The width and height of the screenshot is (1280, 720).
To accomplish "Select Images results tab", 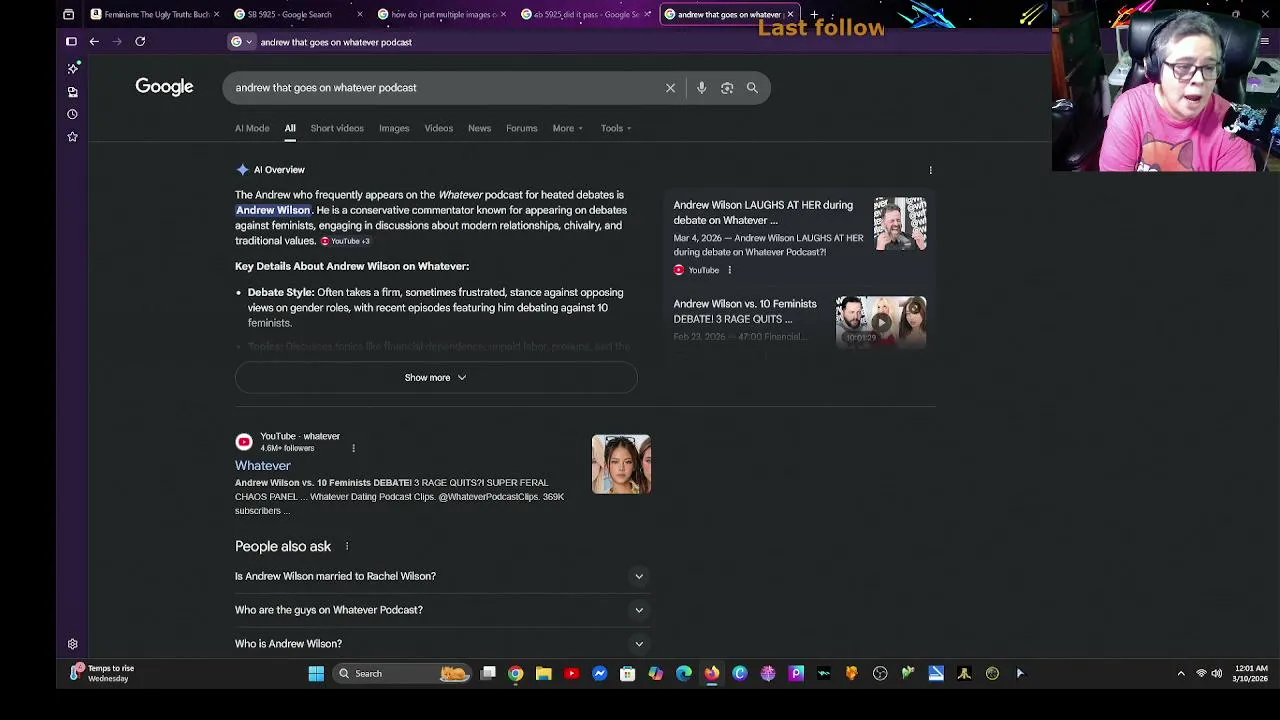I will tap(394, 128).
